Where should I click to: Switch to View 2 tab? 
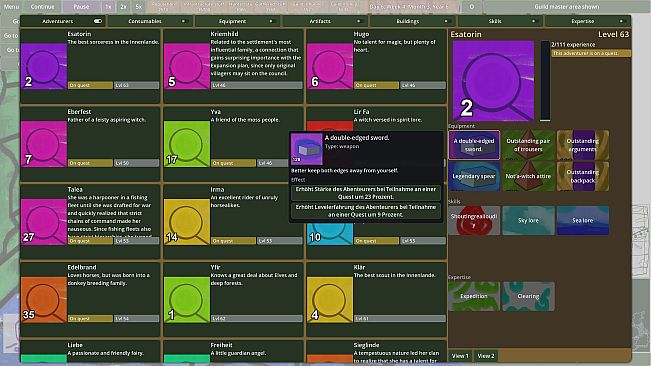pyautogui.click(x=486, y=356)
